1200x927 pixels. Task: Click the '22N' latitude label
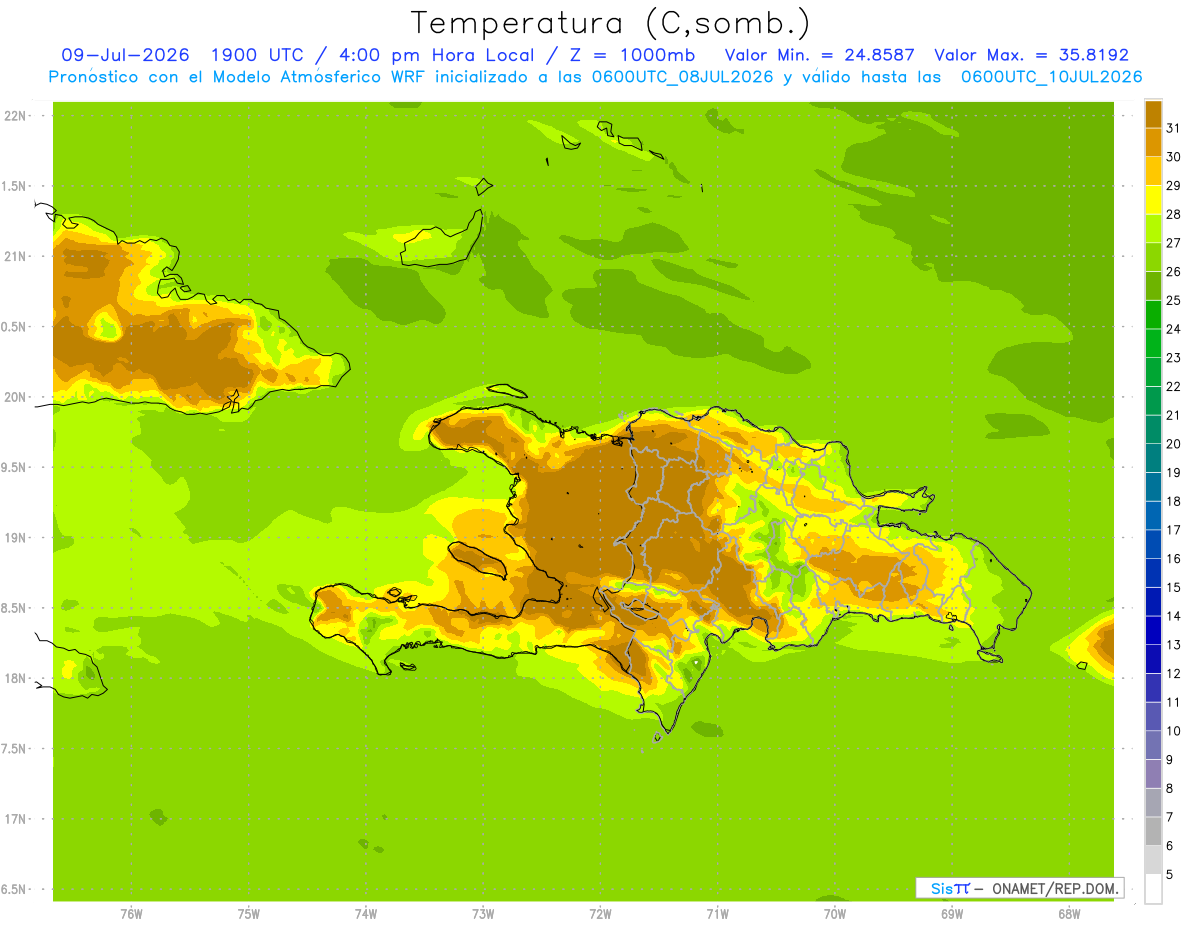click(15, 116)
